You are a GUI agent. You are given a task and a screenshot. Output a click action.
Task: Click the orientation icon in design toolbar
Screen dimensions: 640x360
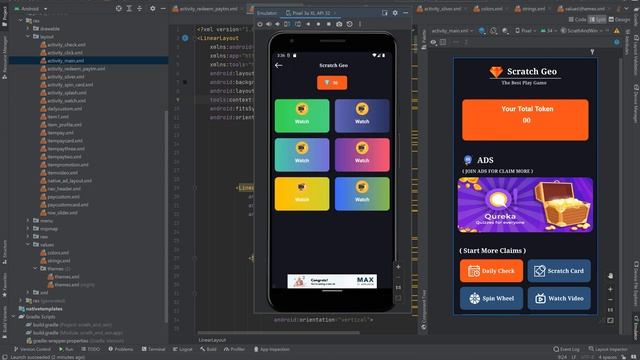[x=494, y=31]
